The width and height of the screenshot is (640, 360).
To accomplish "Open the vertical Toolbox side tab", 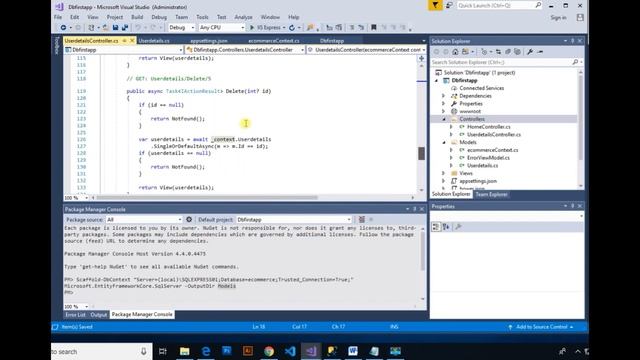I will coord(57,46).
